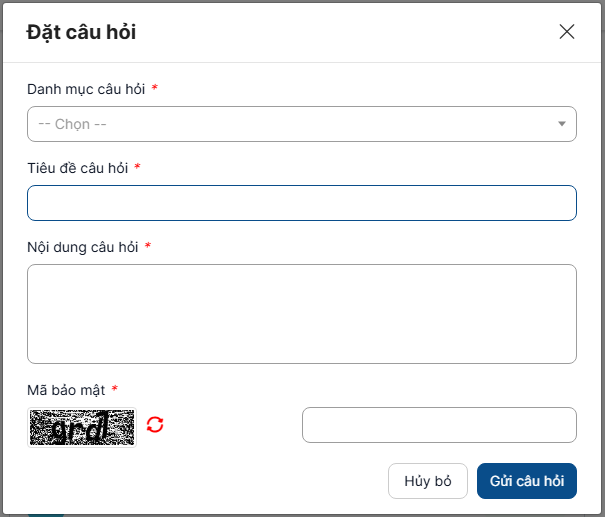This screenshot has width=605, height=517.
Task: Expand category dropdown using its arrow
Action: (561, 124)
